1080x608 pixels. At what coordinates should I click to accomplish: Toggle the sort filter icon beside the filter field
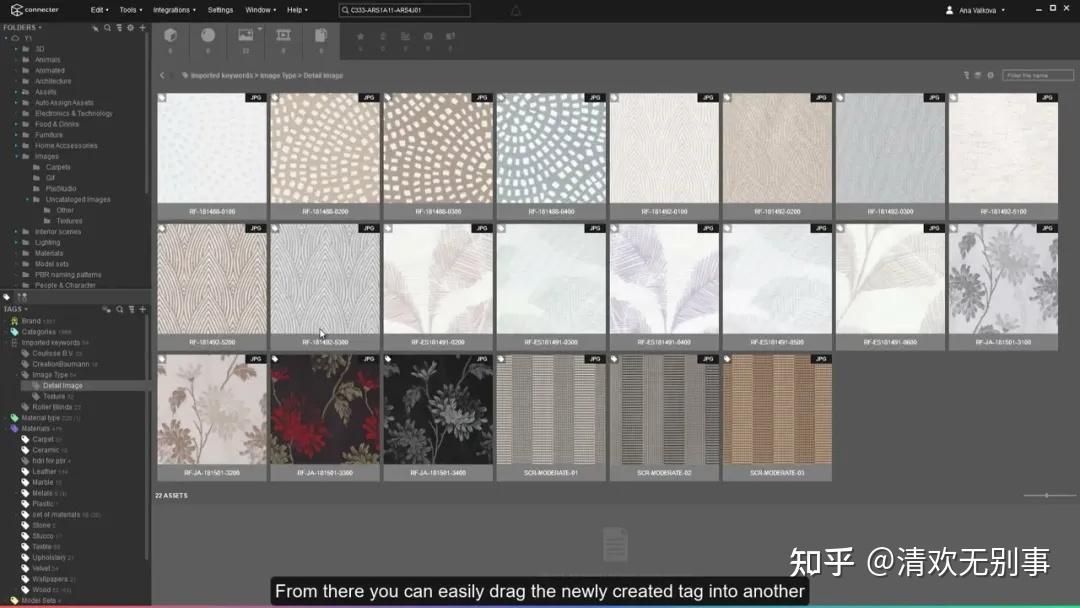[x=965, y=74]
